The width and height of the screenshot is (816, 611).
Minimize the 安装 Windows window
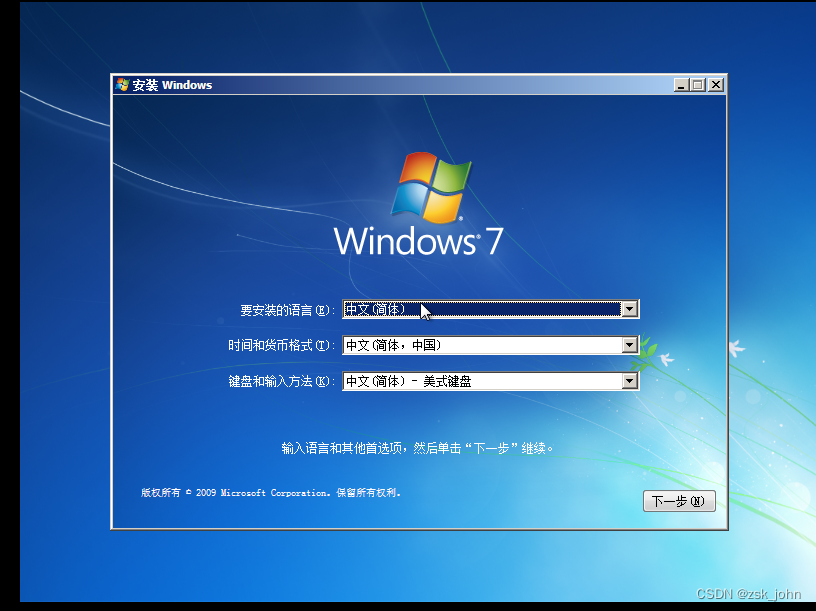tap(681, 85)
